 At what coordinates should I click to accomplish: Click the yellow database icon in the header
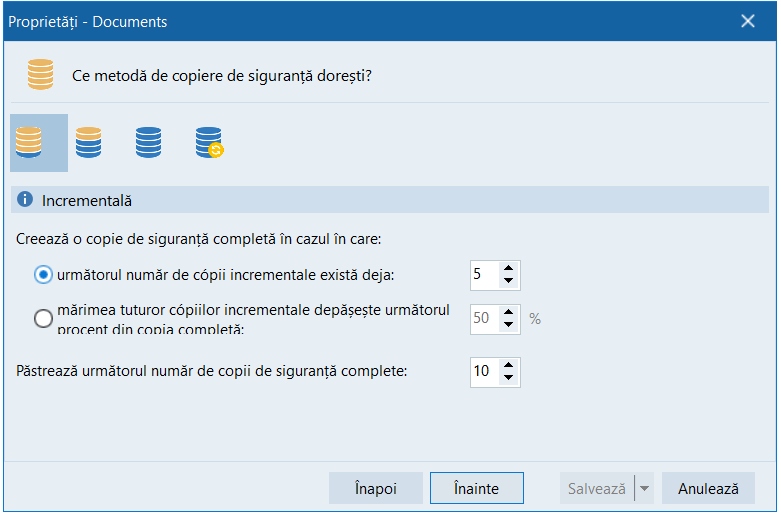pos(40,75)
